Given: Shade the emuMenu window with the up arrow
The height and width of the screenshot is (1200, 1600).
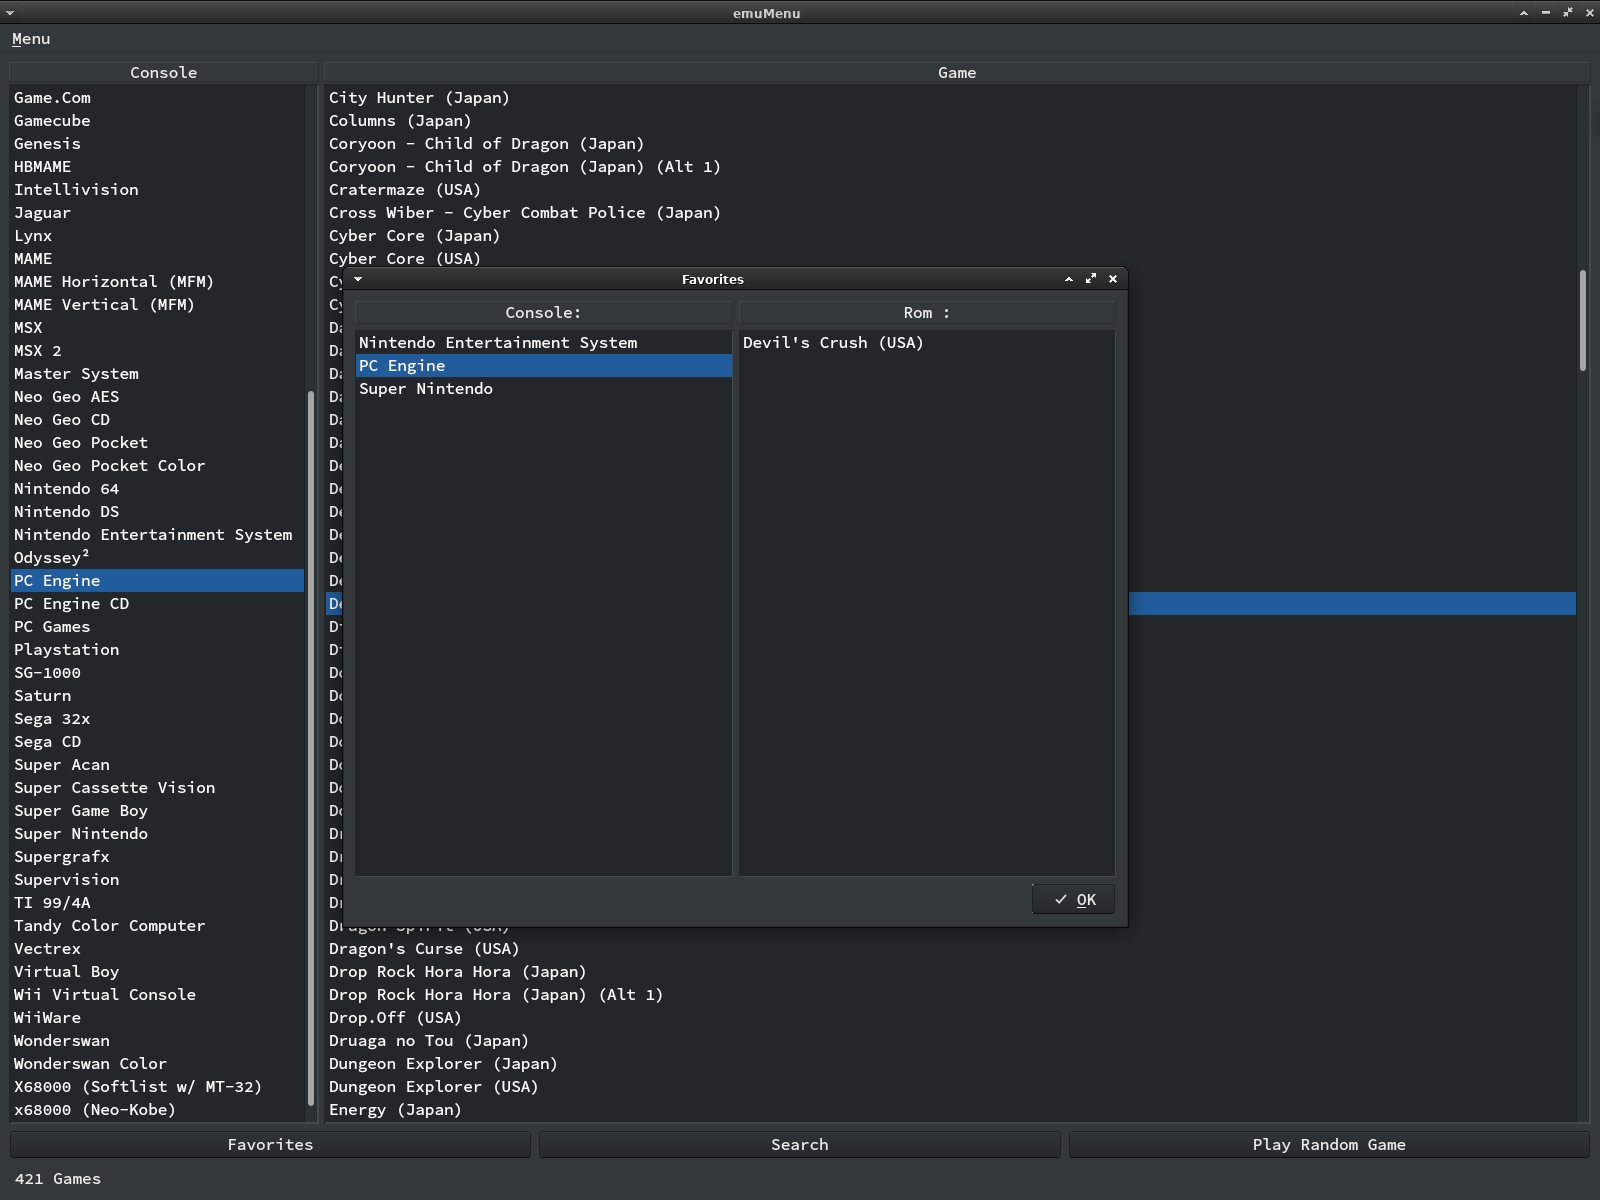Looking at the screenshot, I should pyautogui.click(x=1524, y=13).
